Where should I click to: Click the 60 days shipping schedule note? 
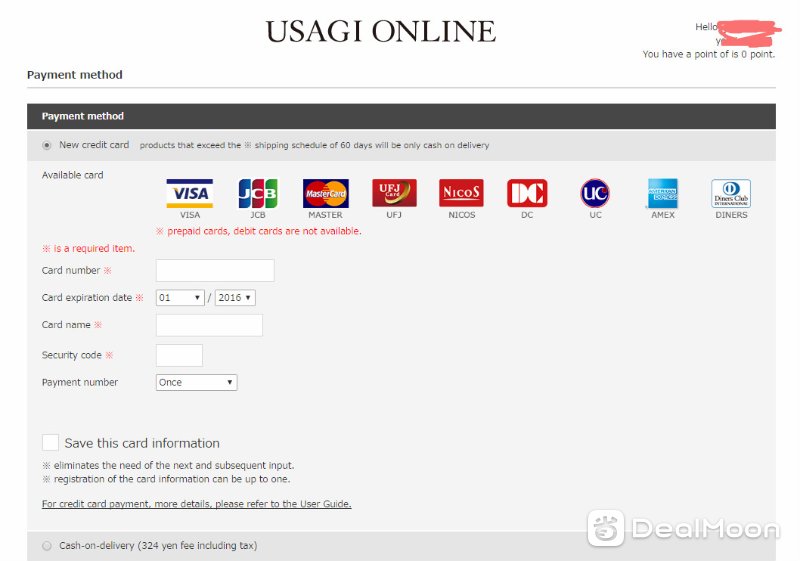[x=314, y=145]
